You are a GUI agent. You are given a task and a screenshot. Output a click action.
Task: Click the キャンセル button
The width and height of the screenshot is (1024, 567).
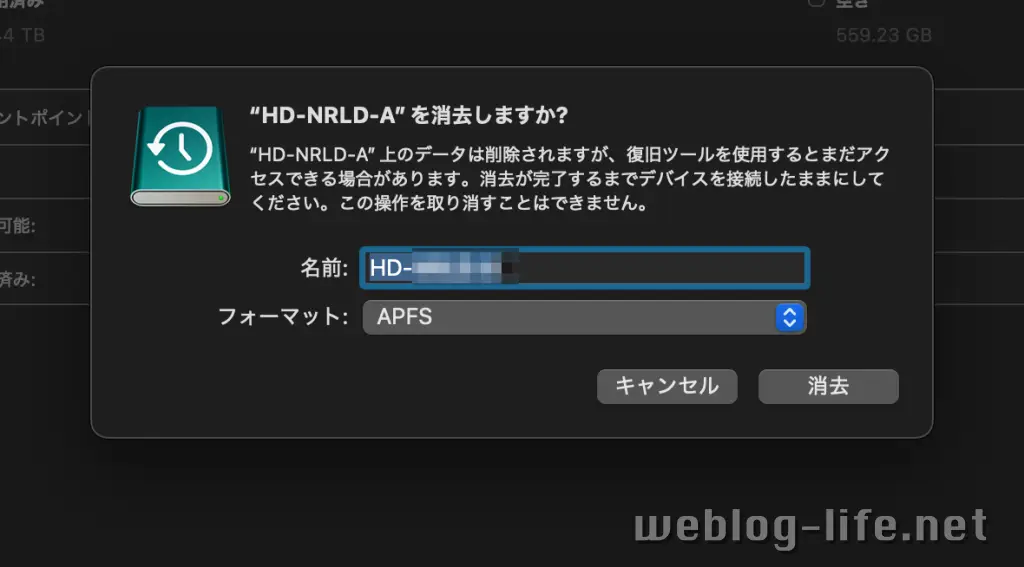click(667, 386)
